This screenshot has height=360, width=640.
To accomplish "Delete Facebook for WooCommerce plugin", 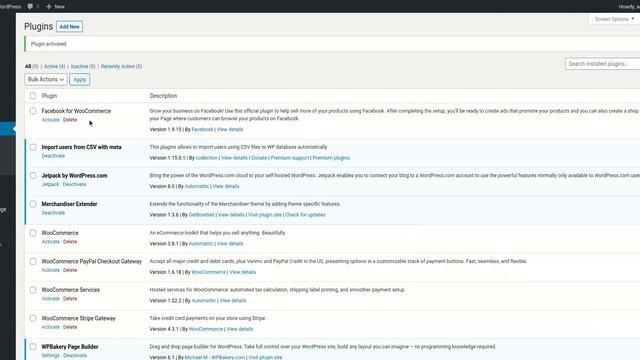I will 70,120.
